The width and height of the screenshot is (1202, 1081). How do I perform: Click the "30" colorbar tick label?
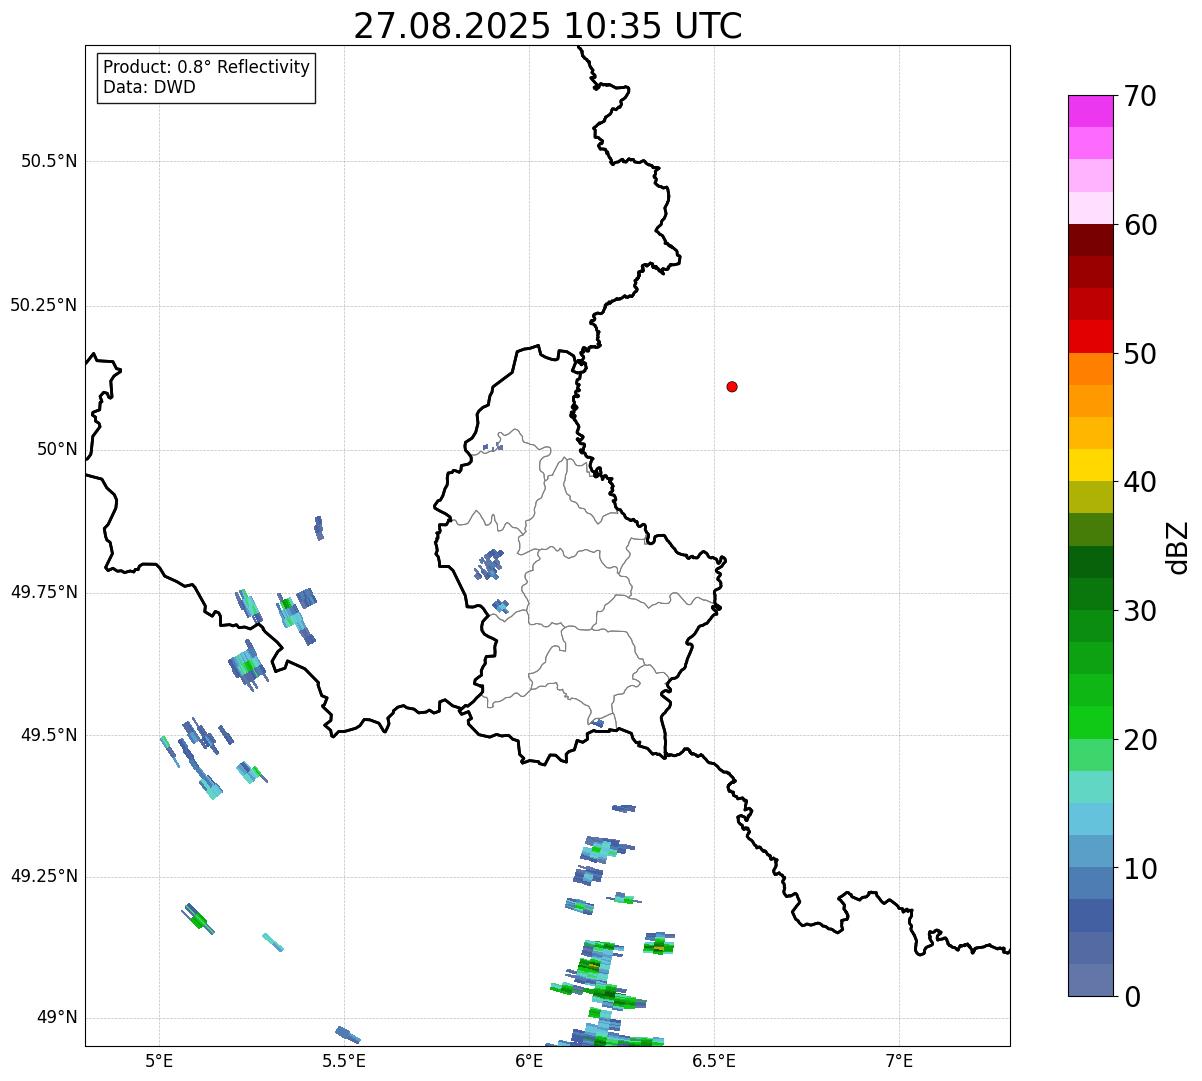click(x=1140, y=611)
